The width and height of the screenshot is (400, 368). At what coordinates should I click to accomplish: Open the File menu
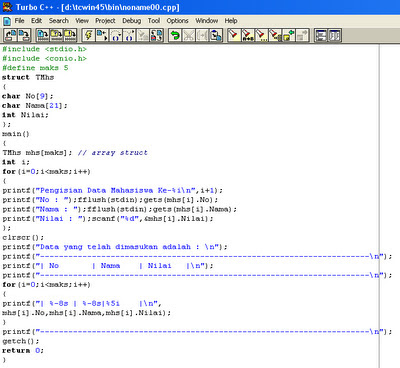pos(19,21)
